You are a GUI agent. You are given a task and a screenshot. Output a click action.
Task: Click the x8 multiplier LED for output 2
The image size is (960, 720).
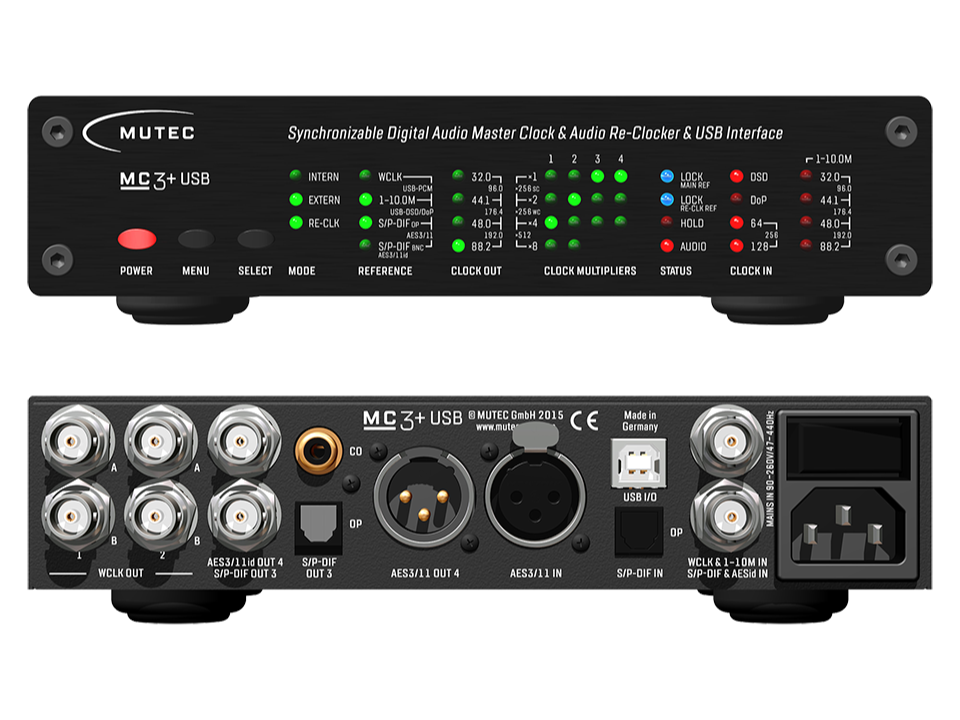(x=574, y=246)
